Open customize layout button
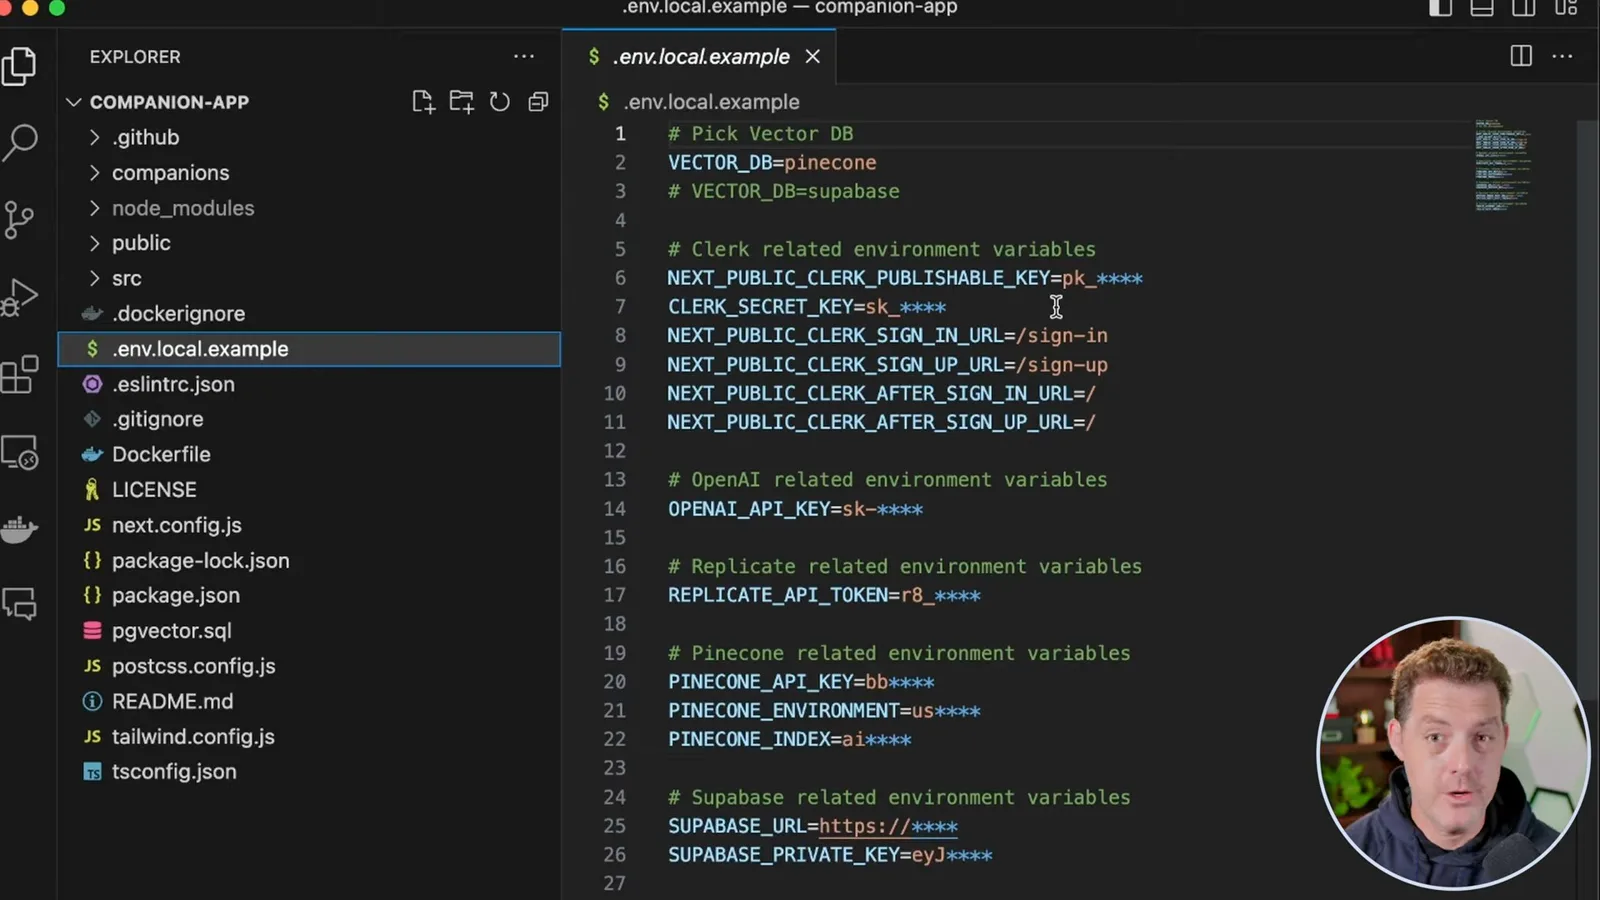Image resolution: width=1600 pixels, height=900 pixels. 1566,8
